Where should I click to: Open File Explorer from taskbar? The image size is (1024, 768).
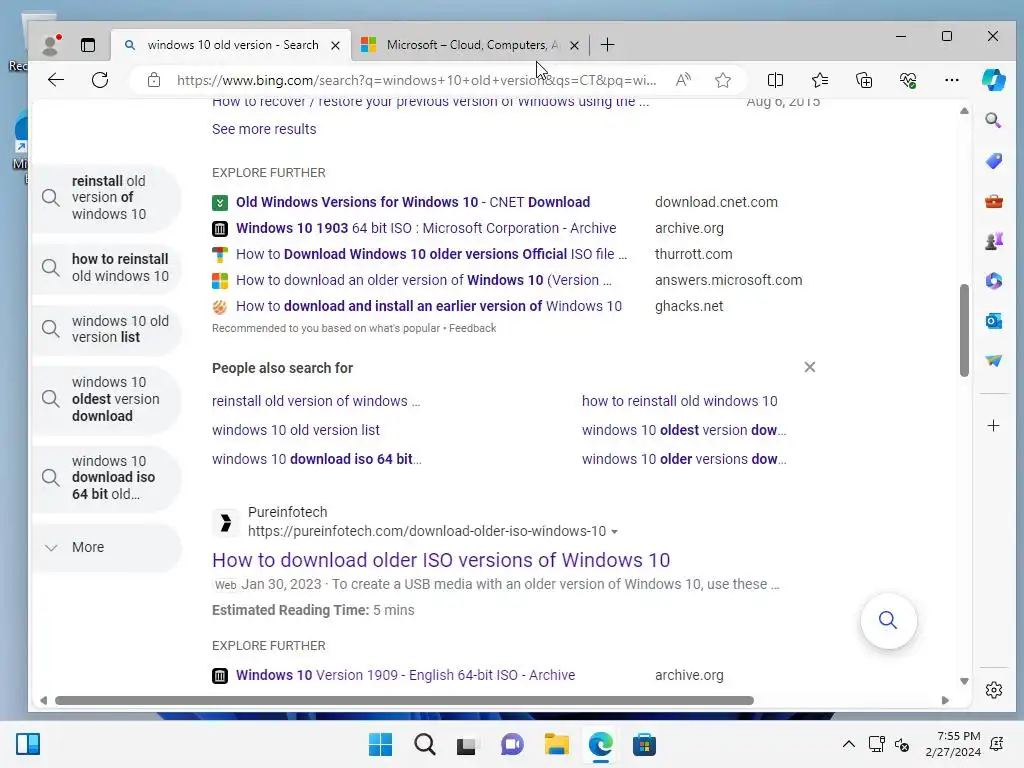556,744
